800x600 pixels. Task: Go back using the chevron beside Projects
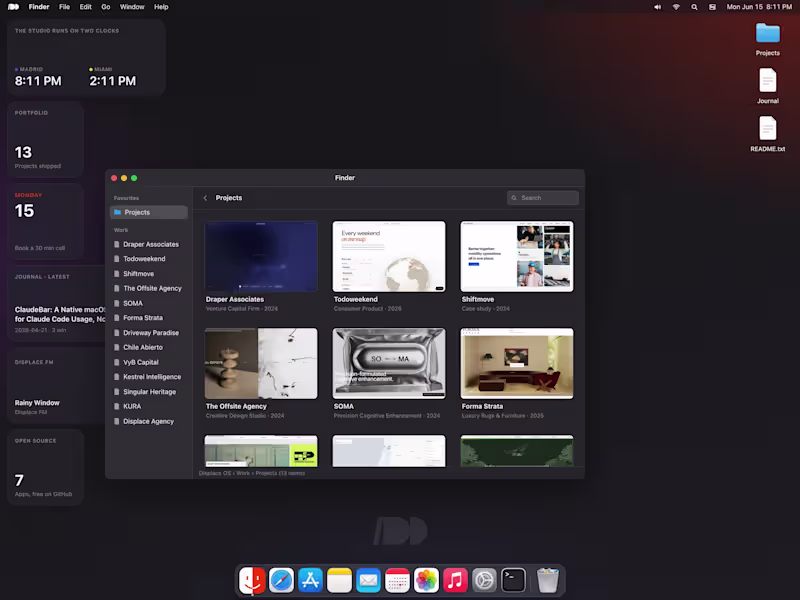click(205, 198)
